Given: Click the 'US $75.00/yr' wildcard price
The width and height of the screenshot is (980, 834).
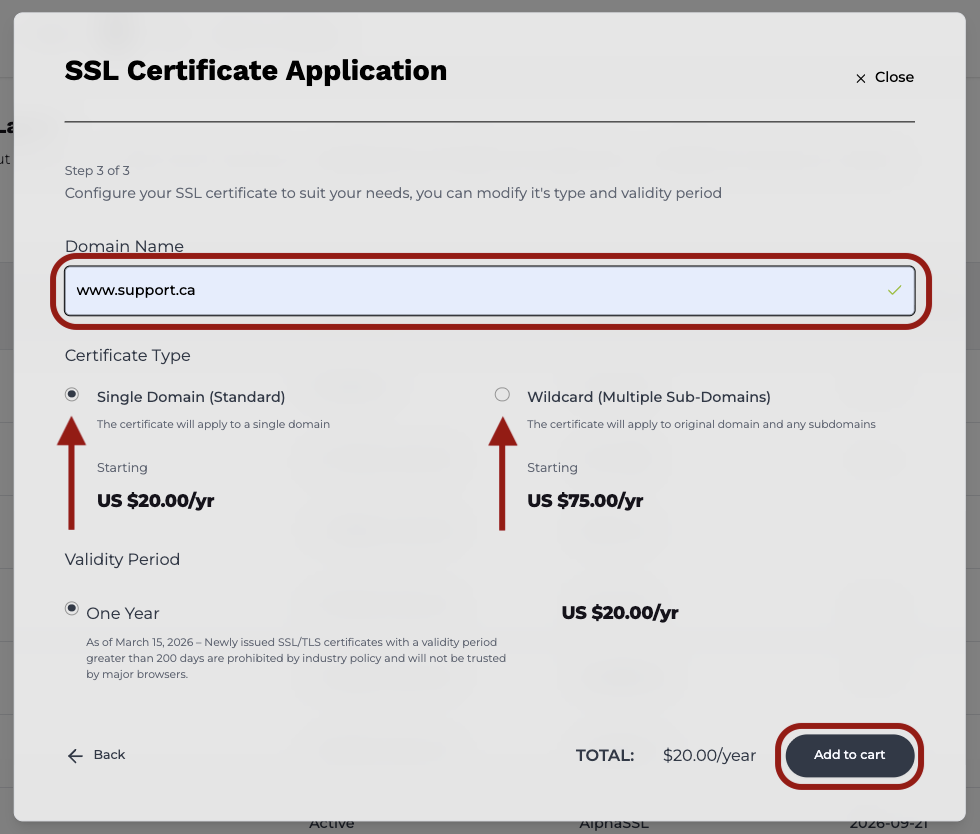Looking at the screenshot, I should coord(585,501).
